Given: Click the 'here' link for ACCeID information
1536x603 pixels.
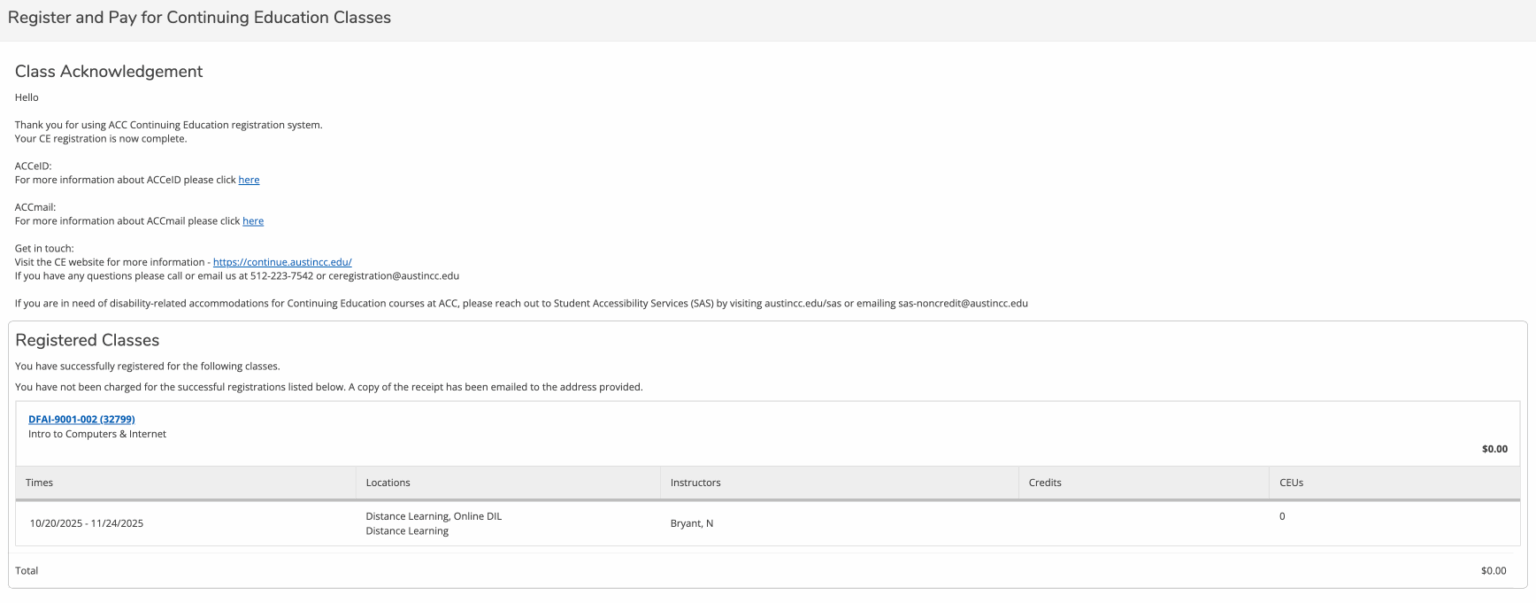Looking at the screenshot, I should coord(249,180).
